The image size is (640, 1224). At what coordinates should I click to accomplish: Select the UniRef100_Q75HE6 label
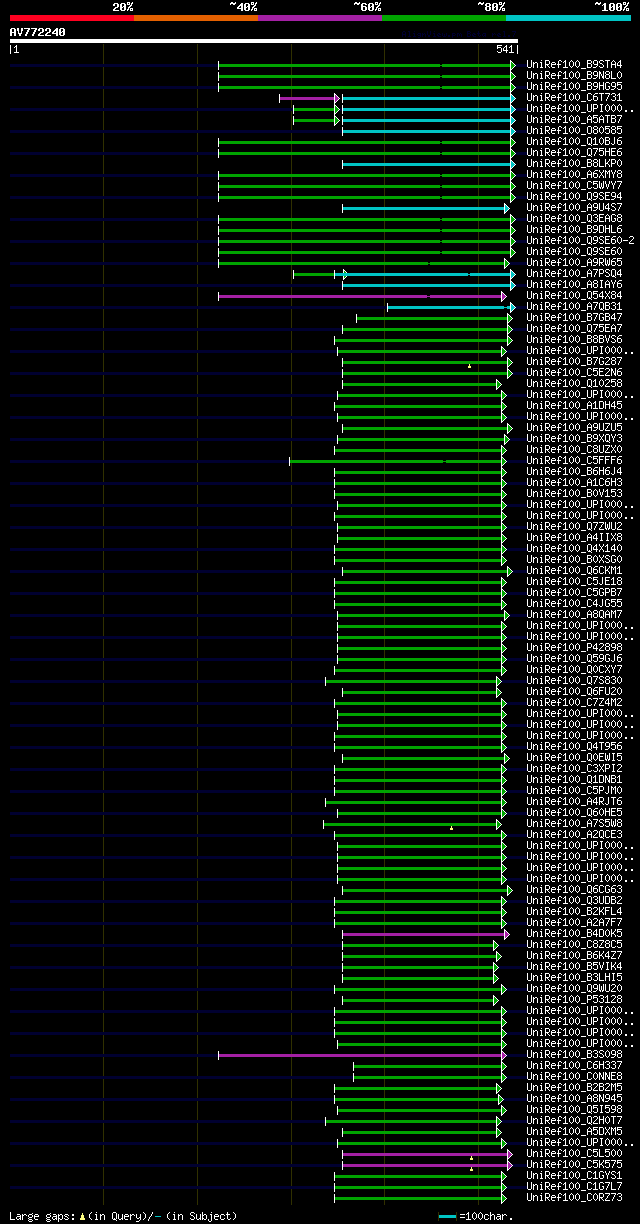574,153
